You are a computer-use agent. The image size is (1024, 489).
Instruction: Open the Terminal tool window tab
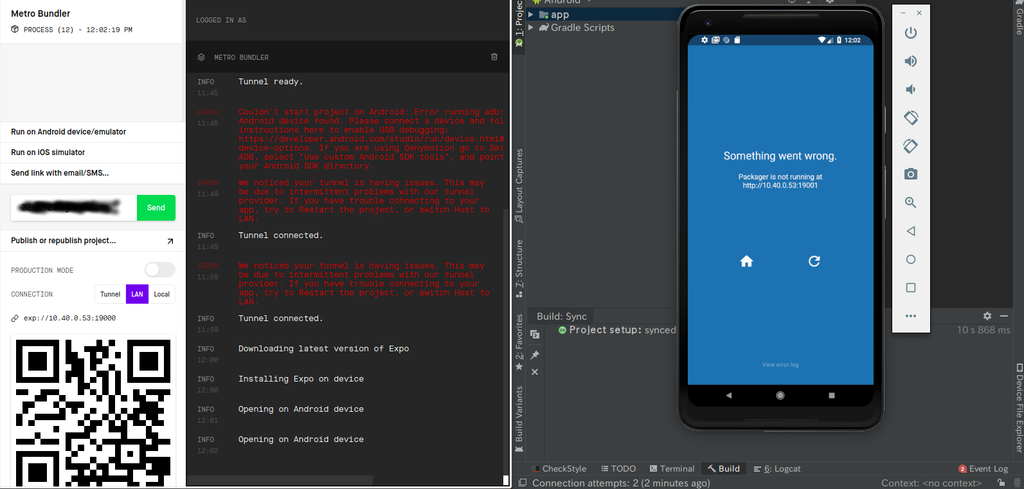(x=672, y=468)
